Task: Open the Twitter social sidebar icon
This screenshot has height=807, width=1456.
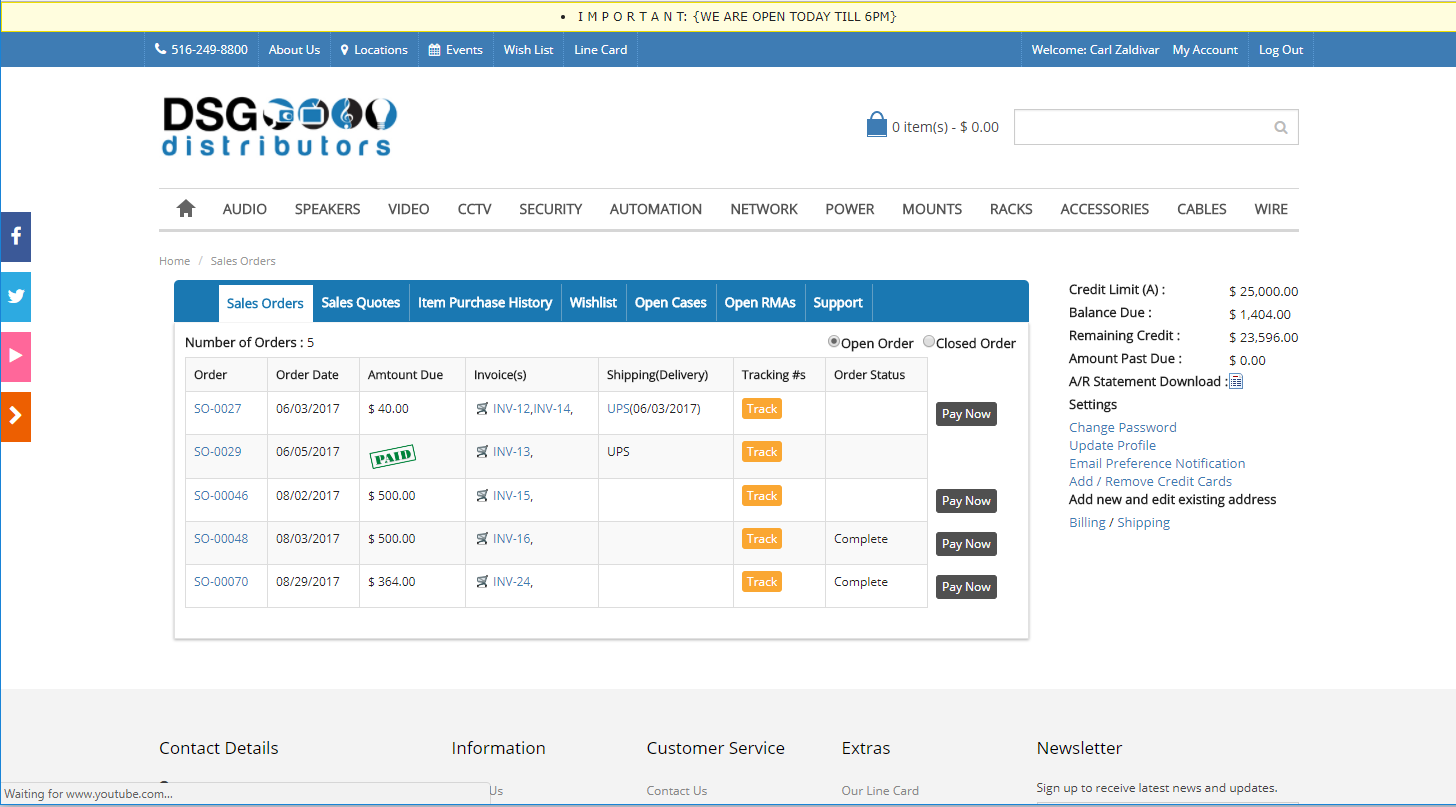Action: 16,297
